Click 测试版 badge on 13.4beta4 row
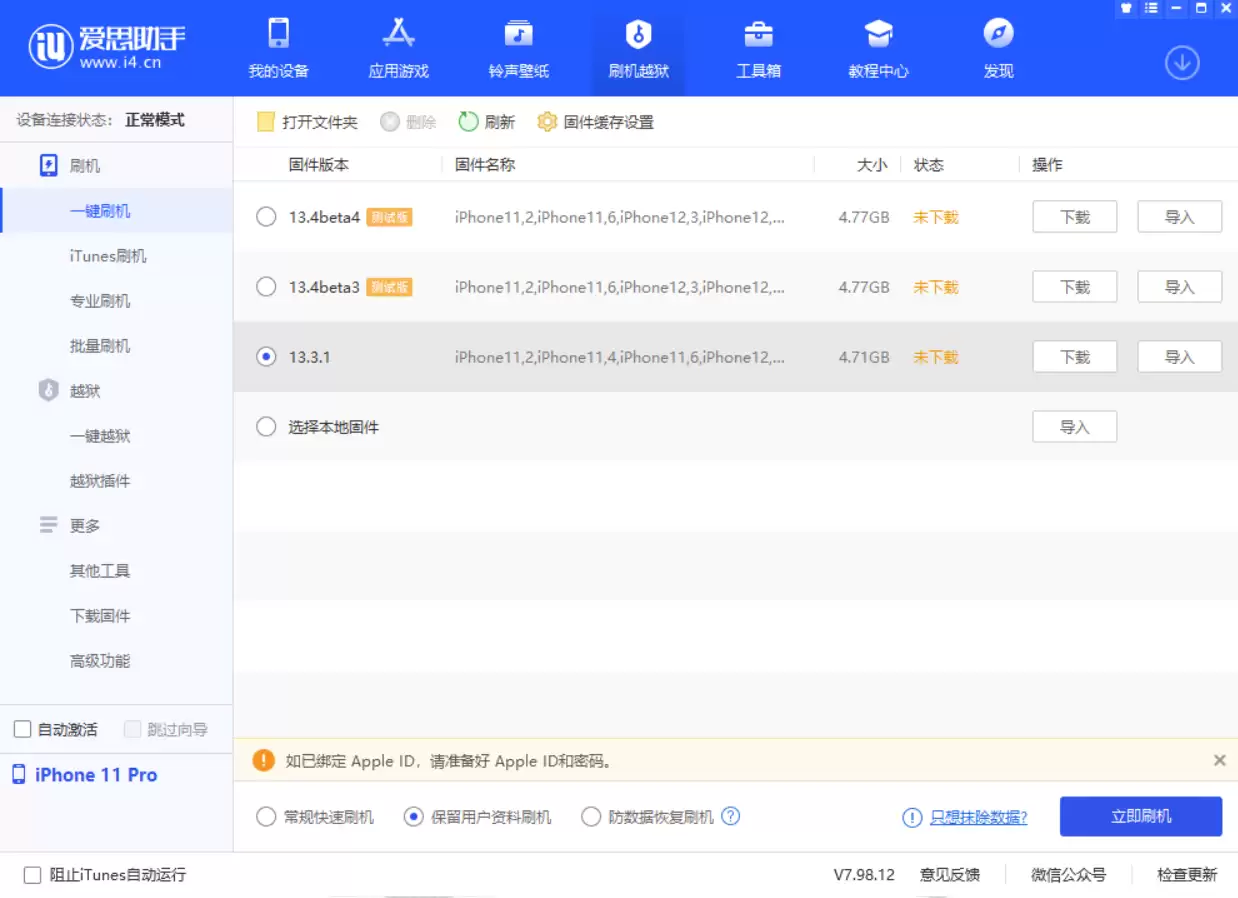The width and height of the screenshot is (1238, 898). click(390, 217)
